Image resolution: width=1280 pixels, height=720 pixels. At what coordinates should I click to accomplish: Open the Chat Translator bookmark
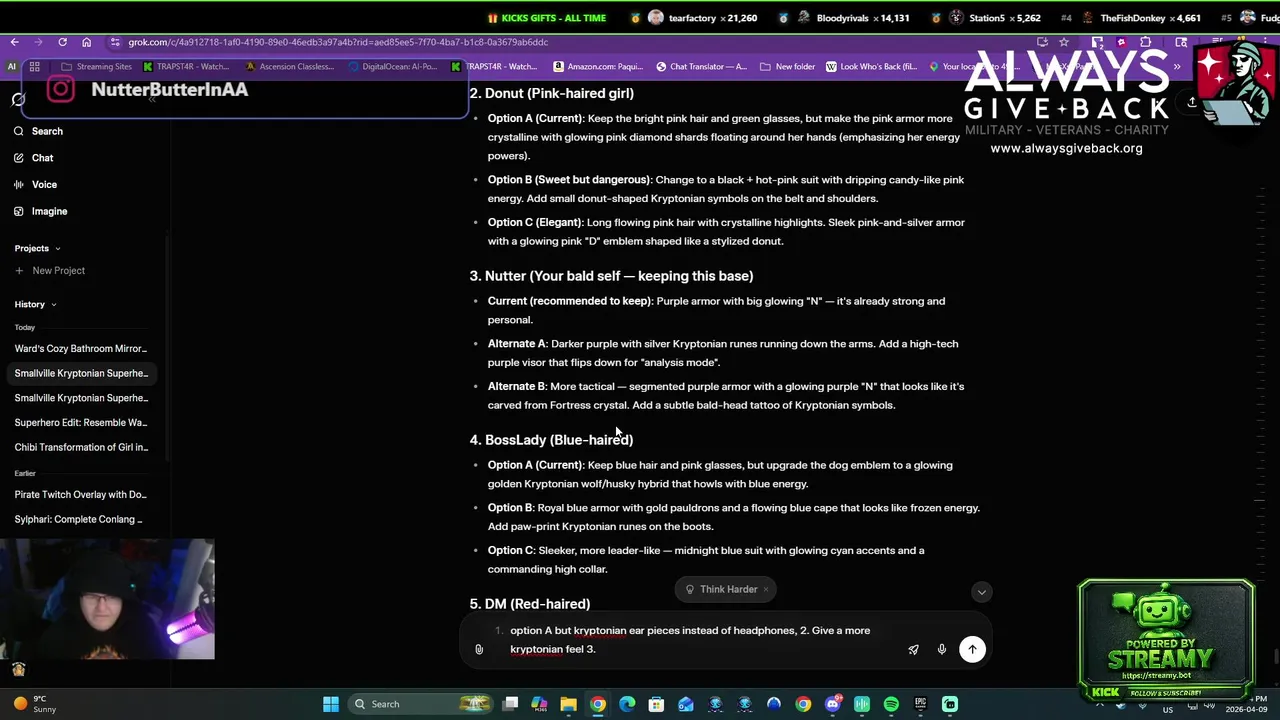pos(701,67)
